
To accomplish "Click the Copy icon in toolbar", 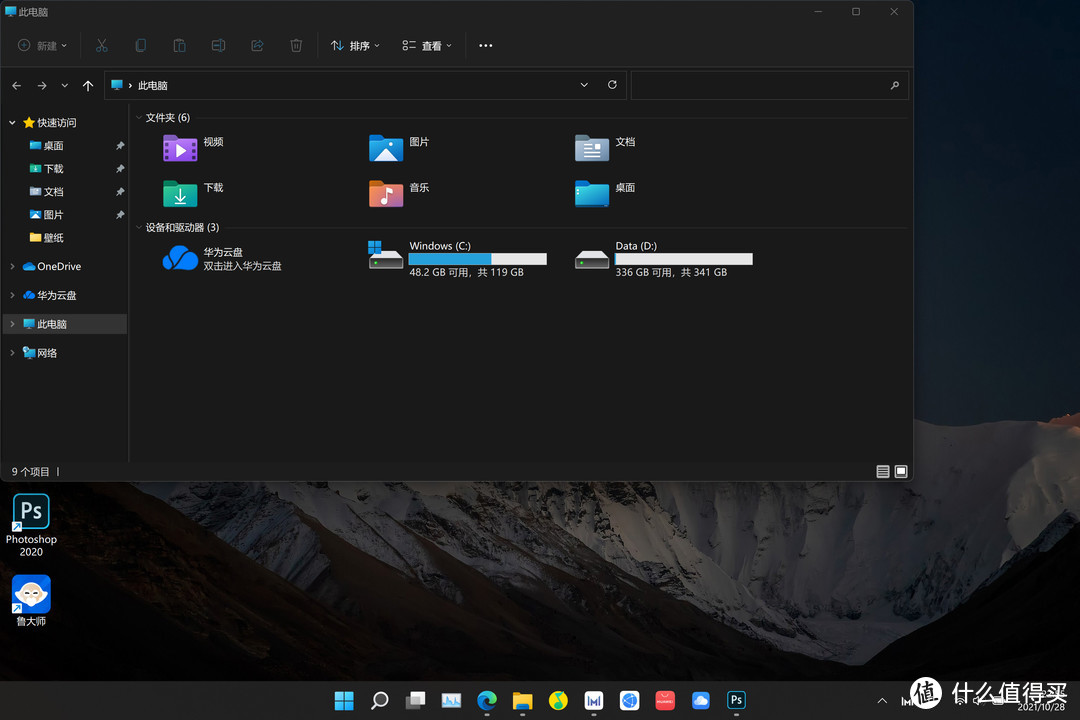I will click(x=141, y=45).
